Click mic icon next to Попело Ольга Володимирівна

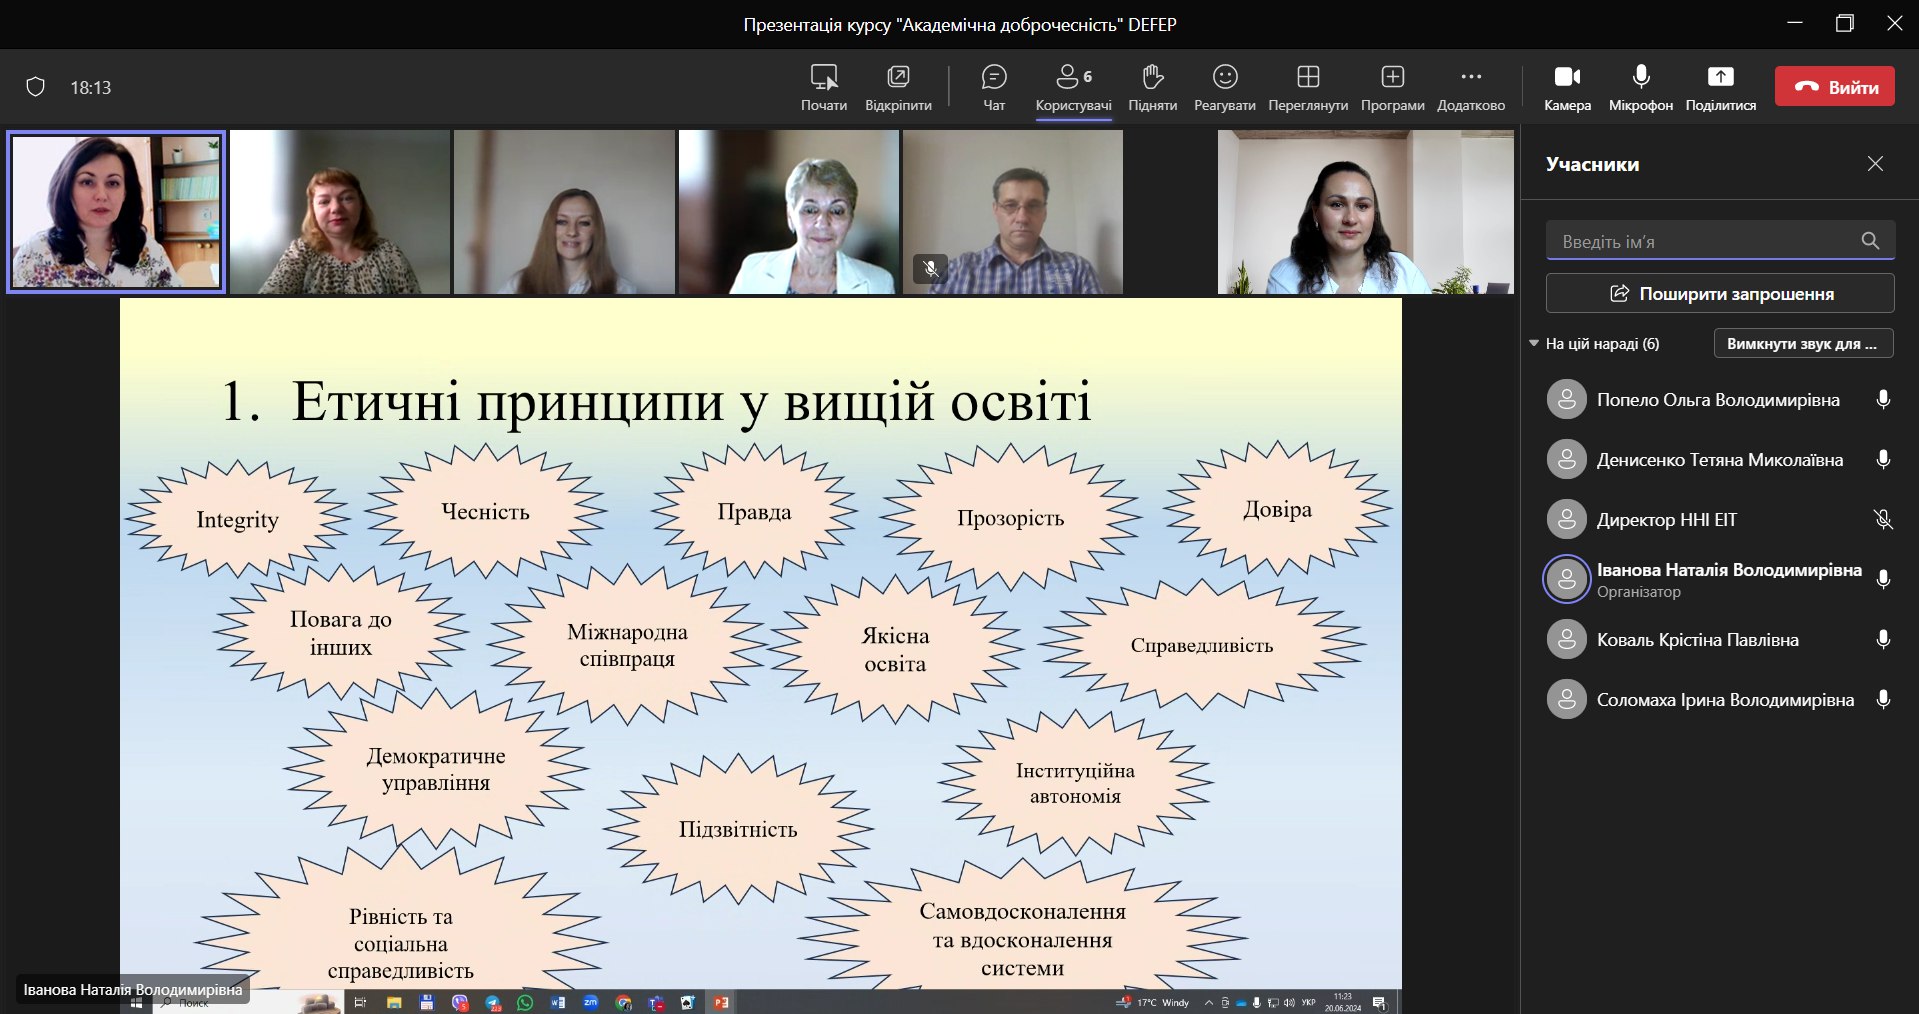point(1882,400)
